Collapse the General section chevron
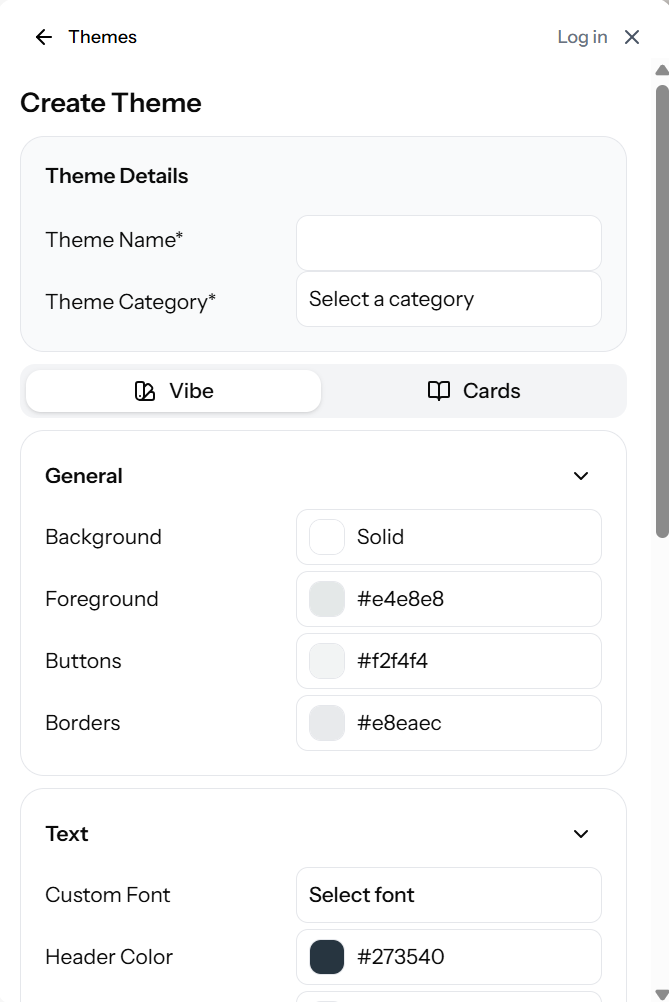The width and height of the screenshot is (669, 1002). pos(580,476)
